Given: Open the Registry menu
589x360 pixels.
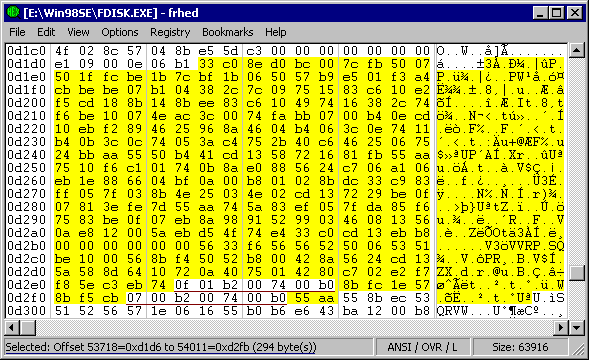Looking at the screenshot, I should pyautogui.click(x=170, y=32).
